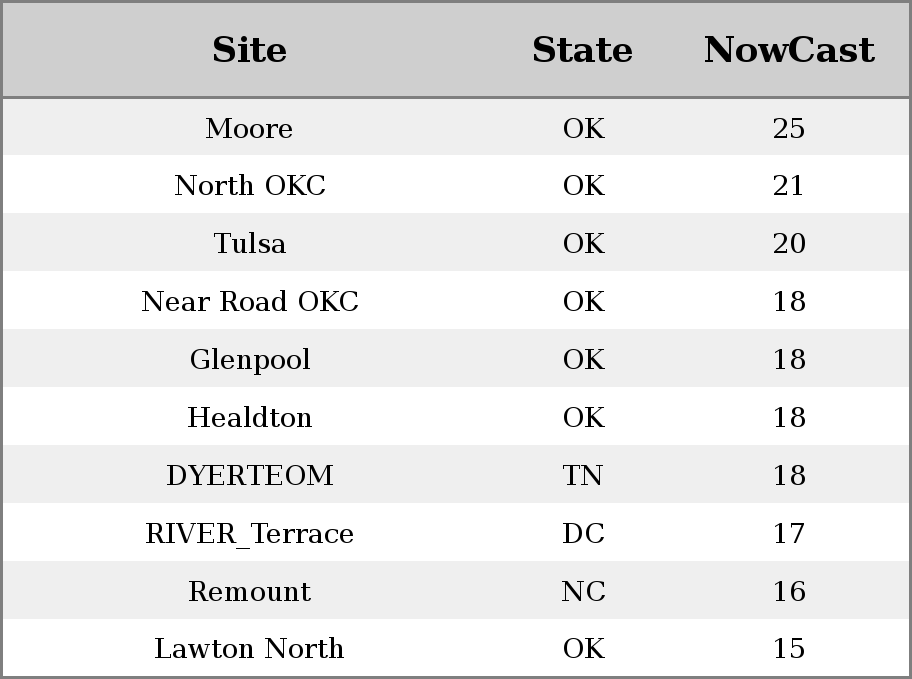Select the Lawton North row
This screenshot has height=679, width=912.
456,648
